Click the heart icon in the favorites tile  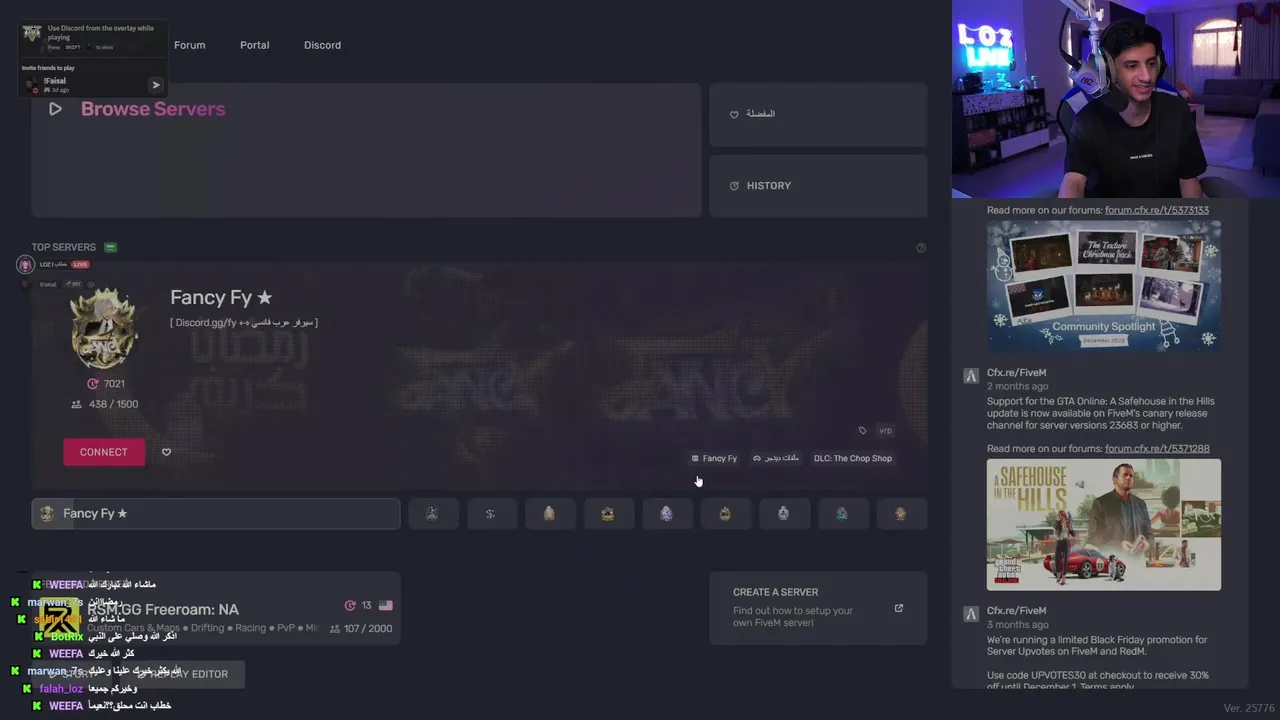tap(734, 114)
